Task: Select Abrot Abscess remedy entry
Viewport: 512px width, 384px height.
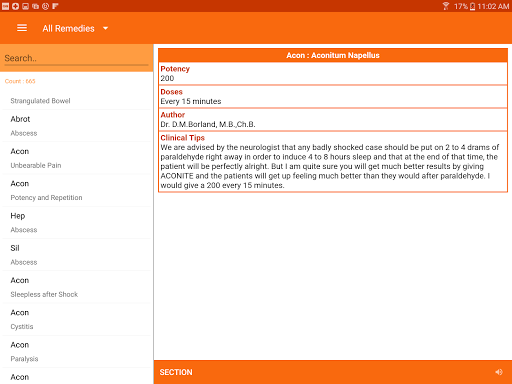Action: pyautogui.click(x=77, y=126)
